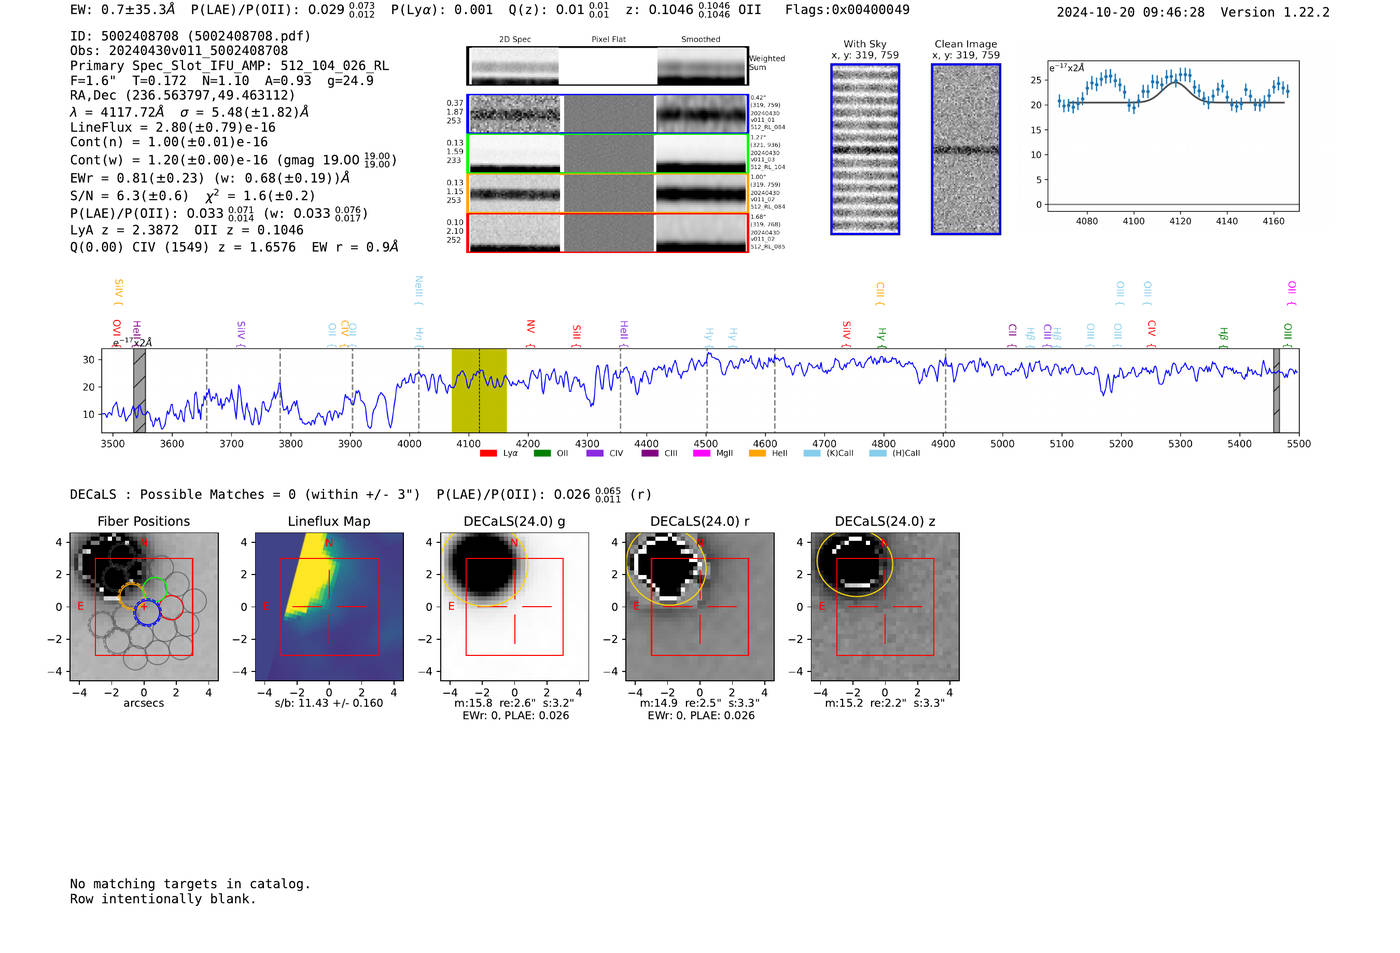Click the m:14.9 re:2.5" r-band caption
The height and width of the screenshot is (953, 1400).
tap(699, 703)
